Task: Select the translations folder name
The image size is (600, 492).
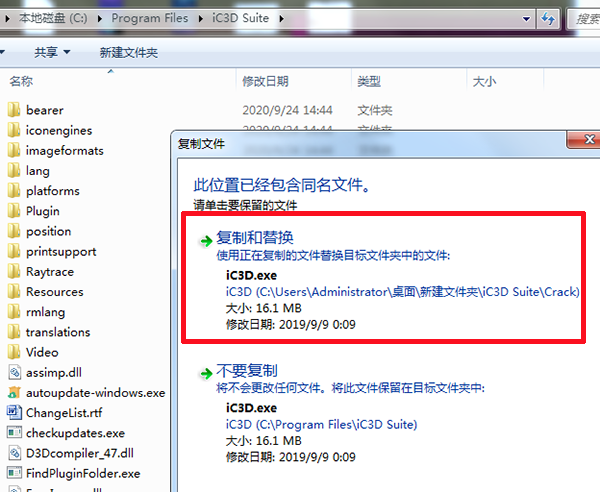Action: tap(58, 332)
